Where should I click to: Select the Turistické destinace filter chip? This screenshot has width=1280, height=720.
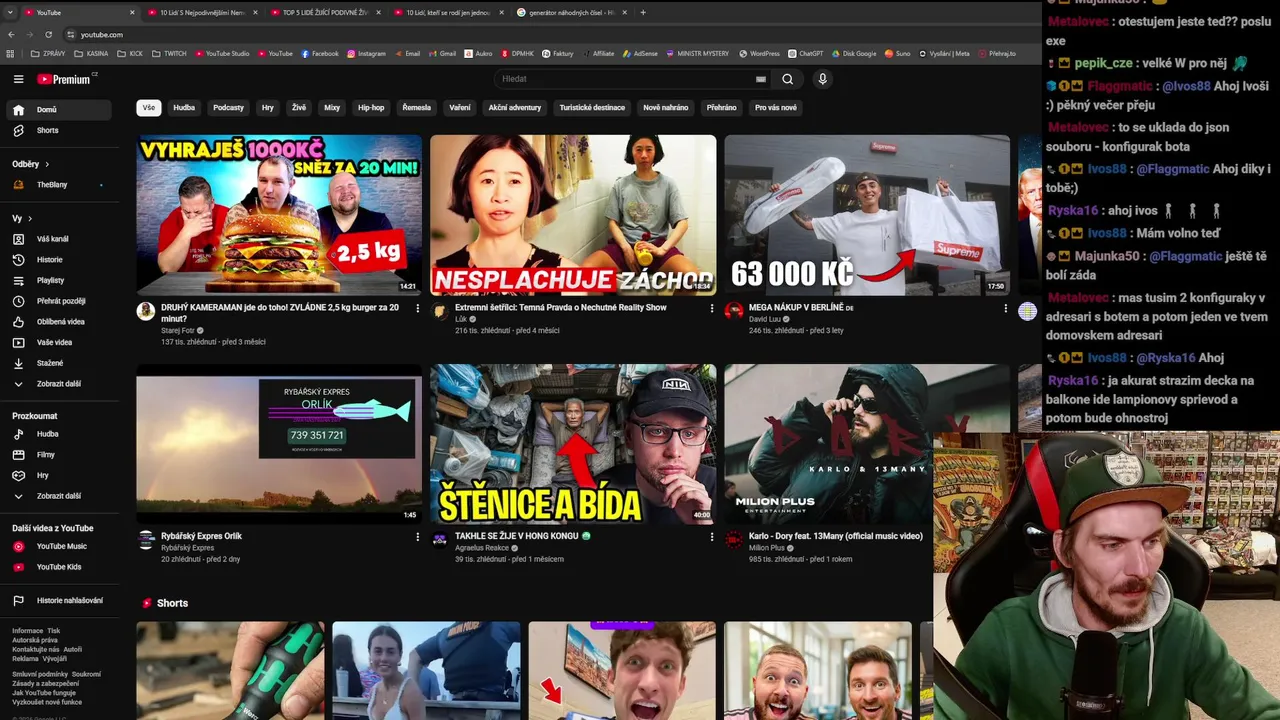click(x=592, y=107)
